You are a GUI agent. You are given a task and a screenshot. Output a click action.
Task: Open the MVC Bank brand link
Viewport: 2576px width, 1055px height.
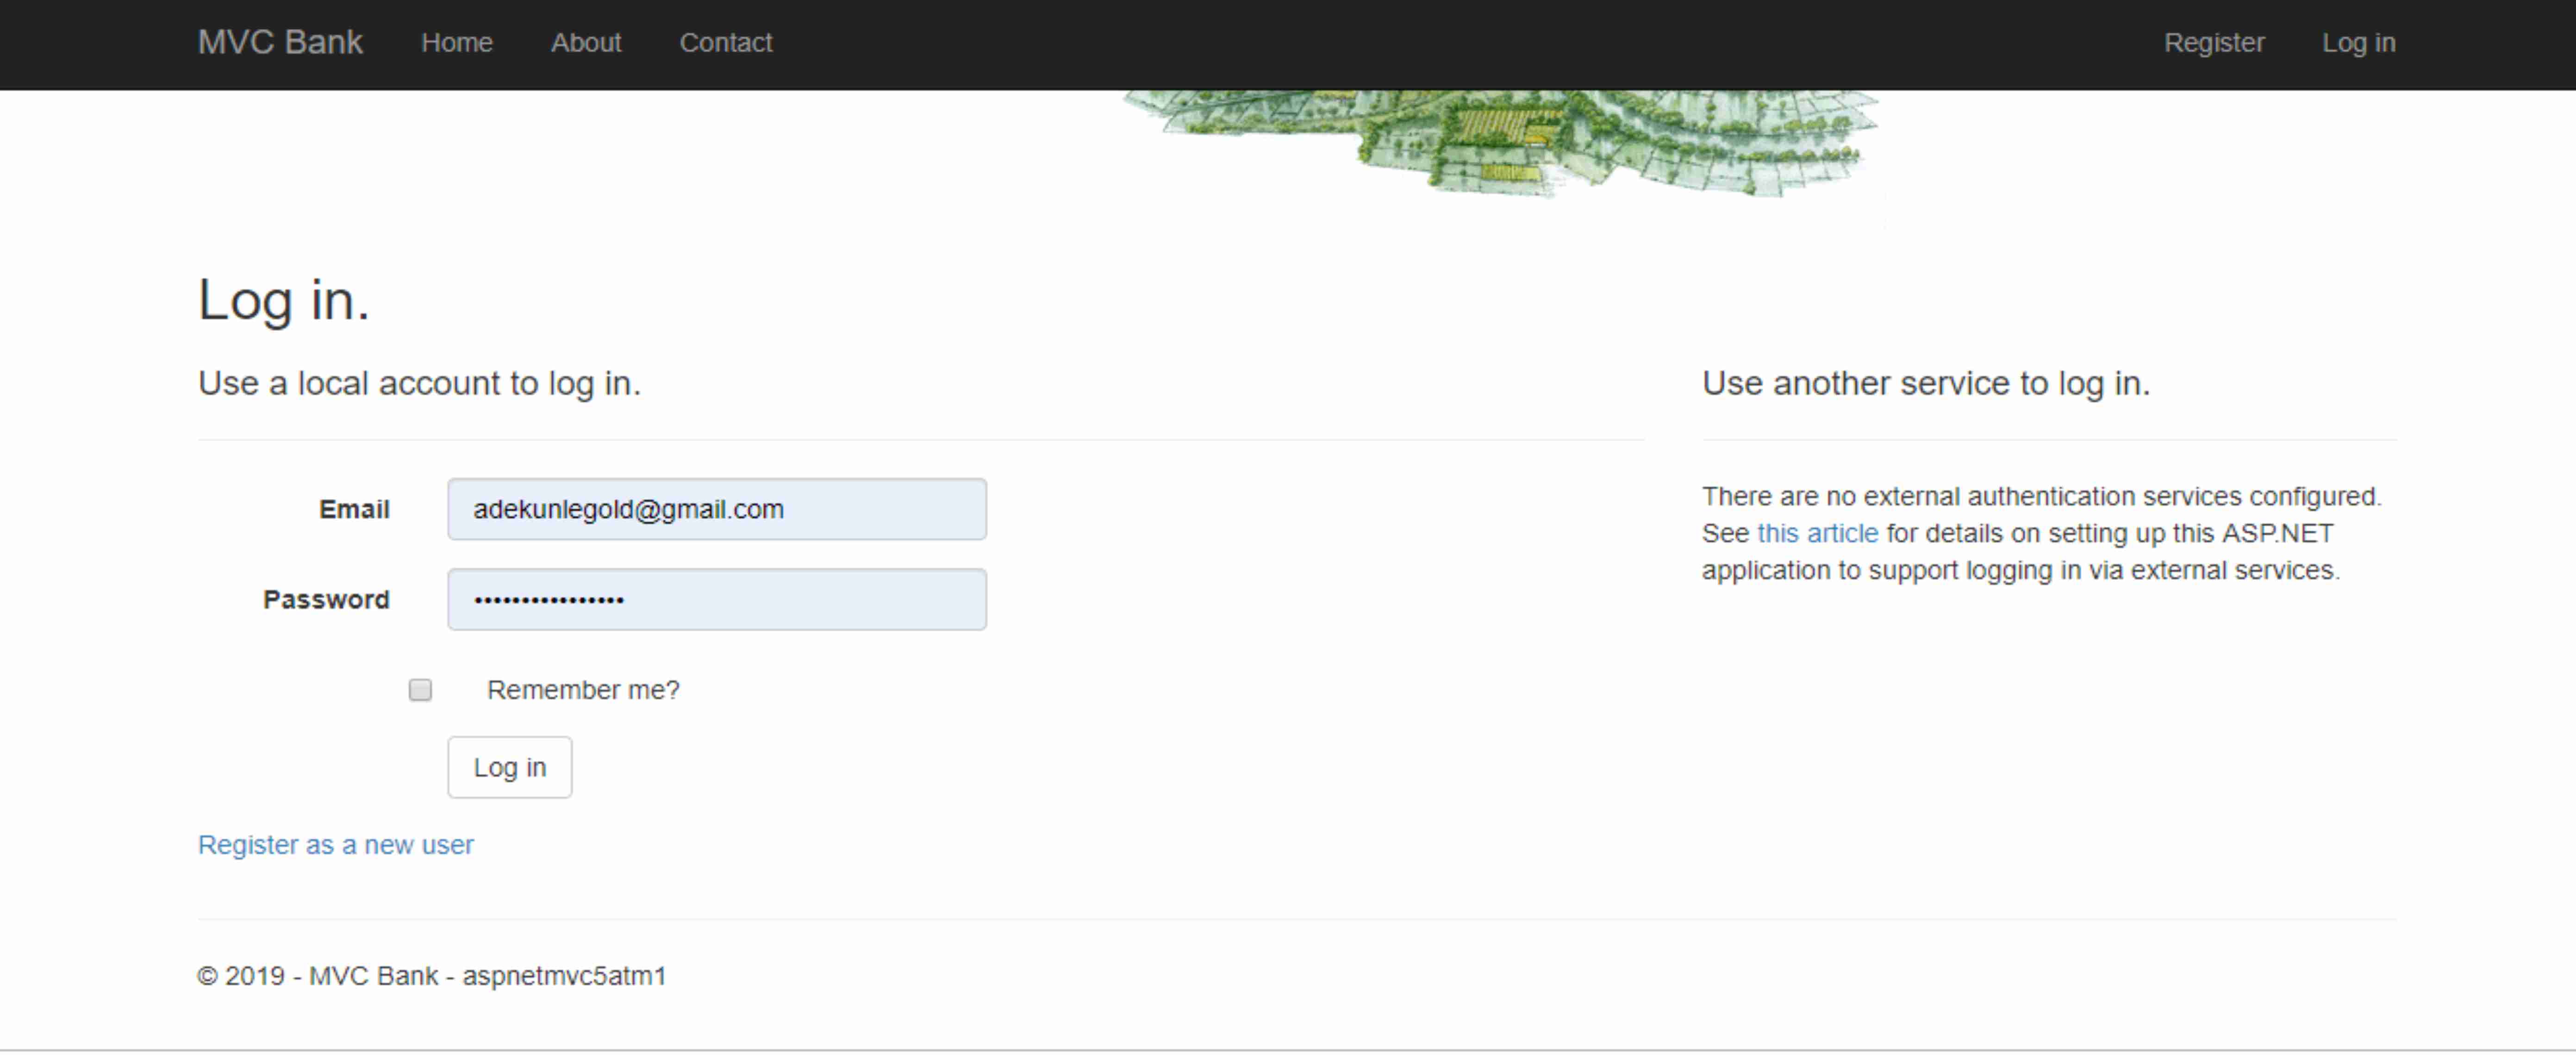(x=280, y=42)
